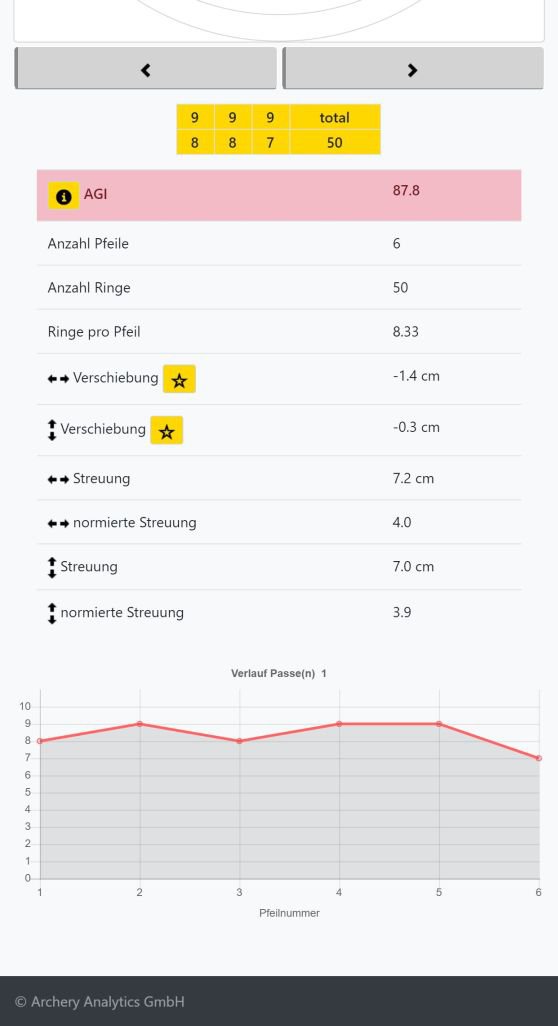
Task: Click chart data point for arrow 6
Action: pyautogui.click(x=538, y=758)
